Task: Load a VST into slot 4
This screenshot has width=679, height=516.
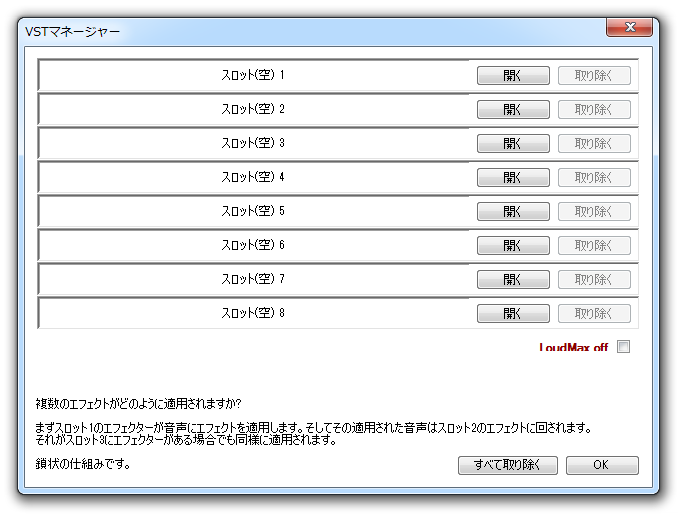Action: click(x=513, y=177)
